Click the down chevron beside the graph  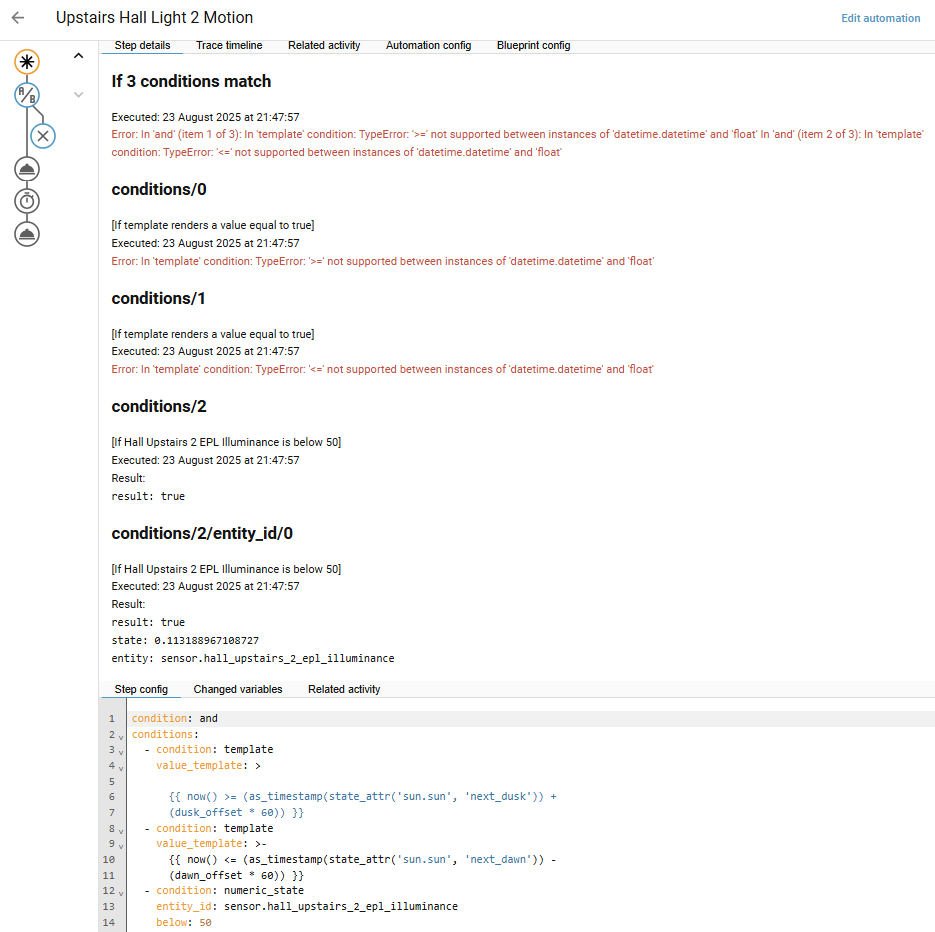tap(79, 94)
